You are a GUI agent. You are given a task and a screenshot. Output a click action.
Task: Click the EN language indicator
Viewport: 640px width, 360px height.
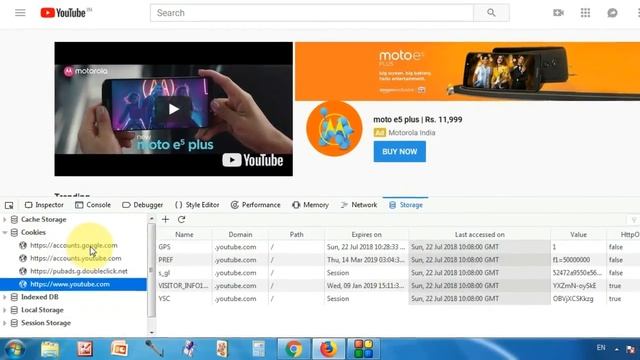601,348
